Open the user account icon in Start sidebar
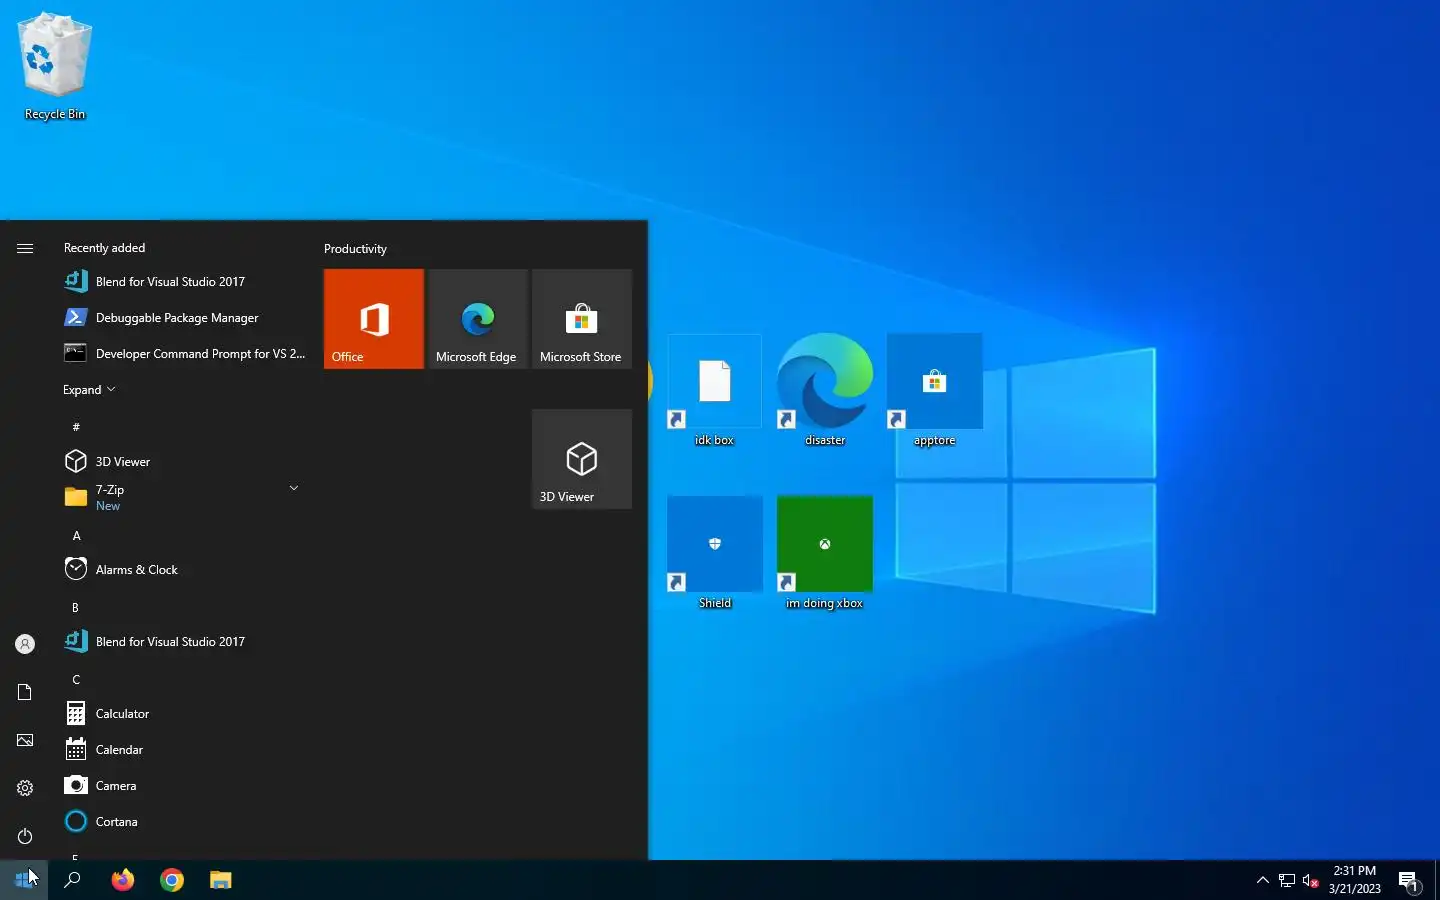The image size is (1440, 900). (25, 644)
